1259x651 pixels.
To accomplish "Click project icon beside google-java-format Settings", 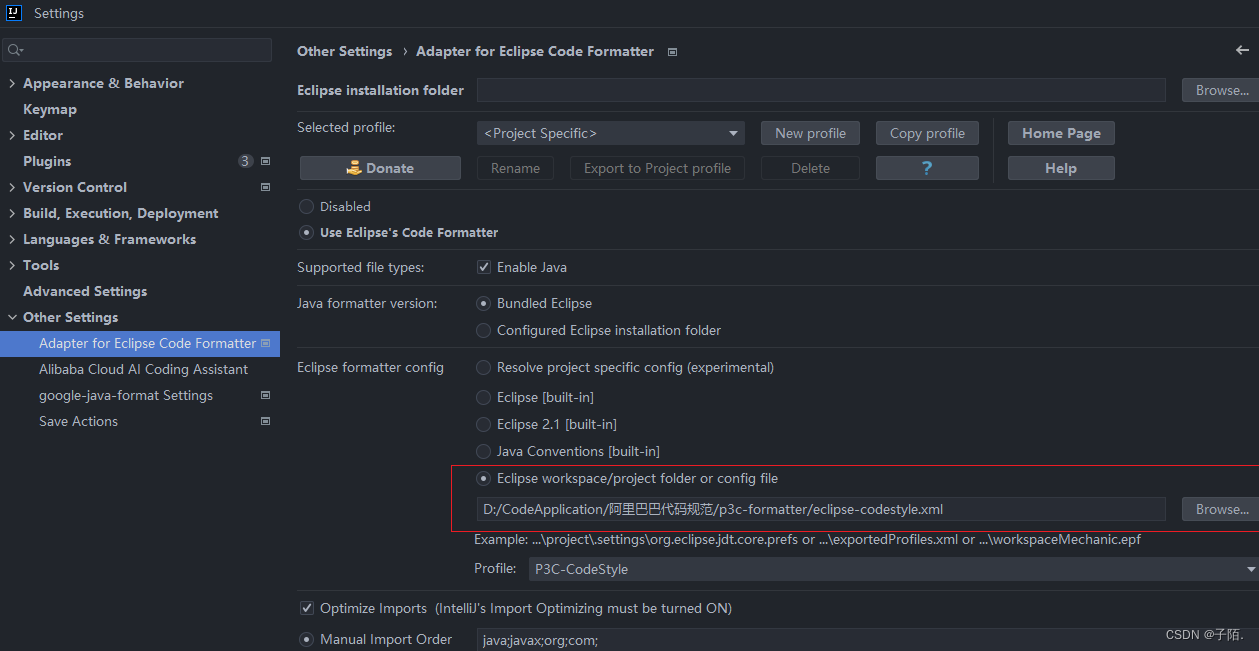I will point(265,395).
